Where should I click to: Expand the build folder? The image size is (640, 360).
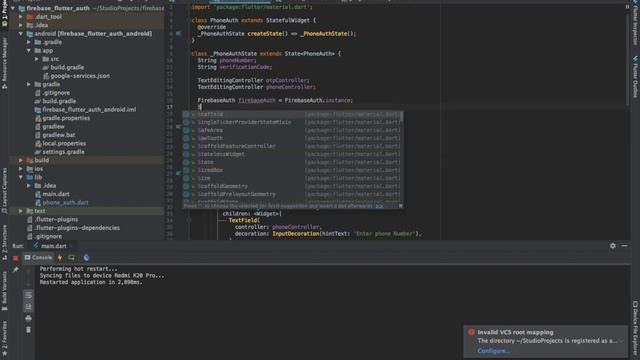click(20, 160)
